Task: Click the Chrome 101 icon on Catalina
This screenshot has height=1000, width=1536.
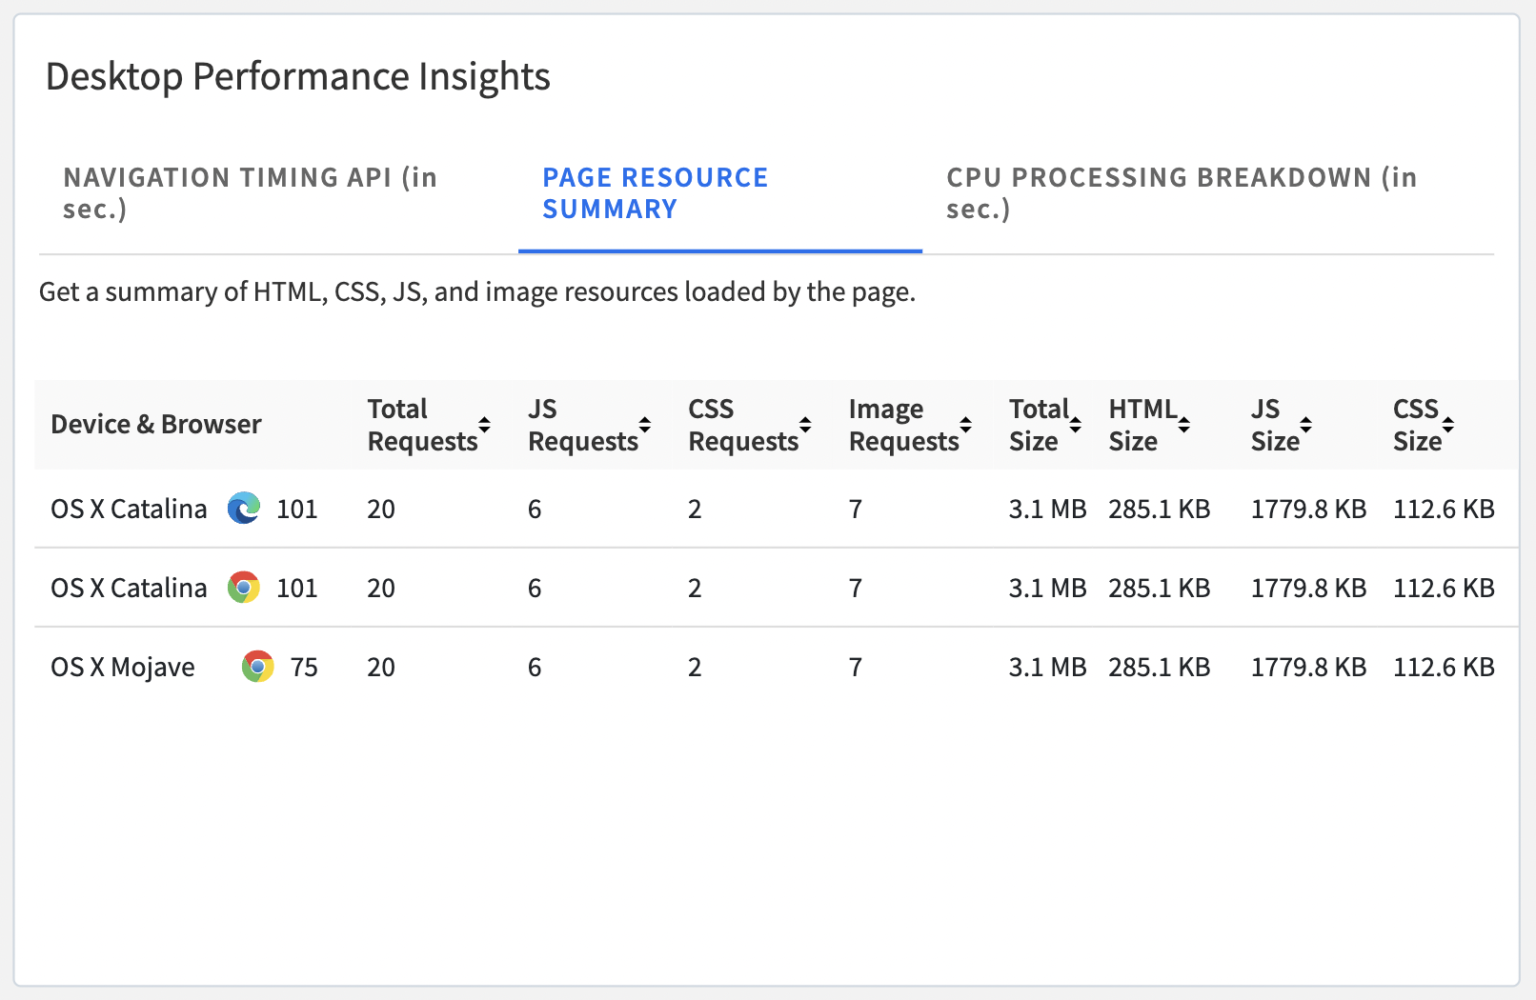Action: (x=244, y=588)
